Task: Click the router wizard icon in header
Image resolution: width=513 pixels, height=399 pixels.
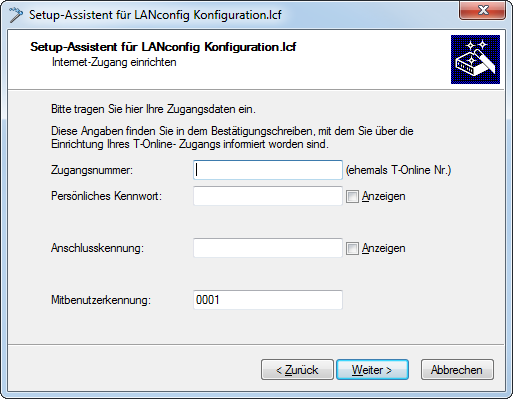Action: tap(475, 59)
